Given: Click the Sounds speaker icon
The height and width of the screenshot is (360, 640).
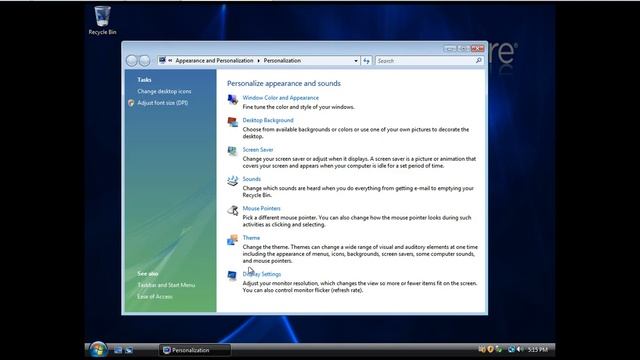Looking at the screenshot, I should [x=233, y=181].
